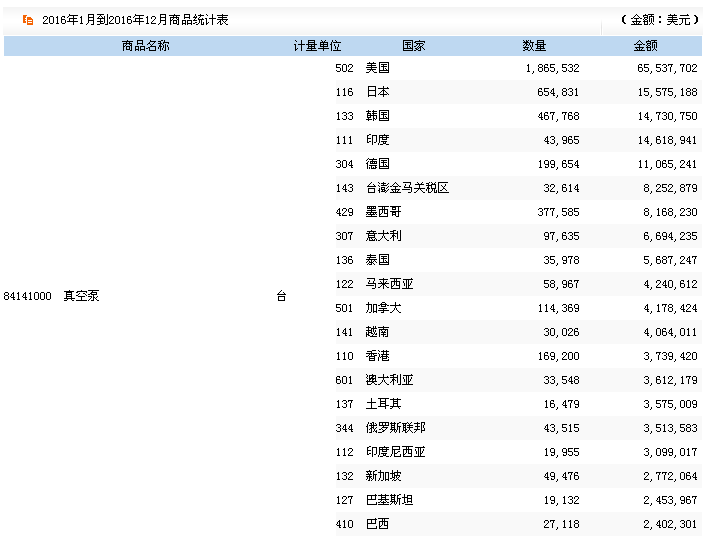The image size is (723, 546).
Task: Select country 日本 in row 116
Action: click(378, 92)
